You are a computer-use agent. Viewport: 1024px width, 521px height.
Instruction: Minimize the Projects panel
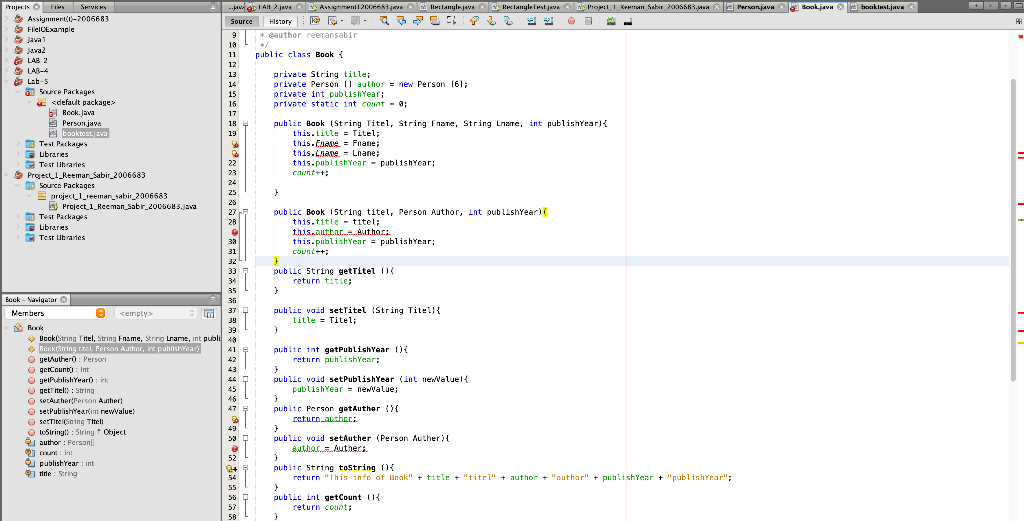(213, 6)
